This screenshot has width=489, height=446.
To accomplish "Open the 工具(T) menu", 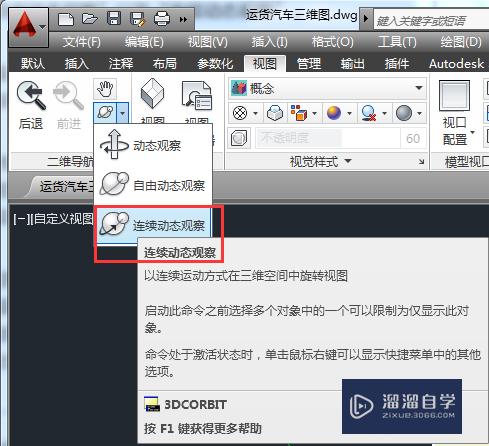I will click(397, 42).
